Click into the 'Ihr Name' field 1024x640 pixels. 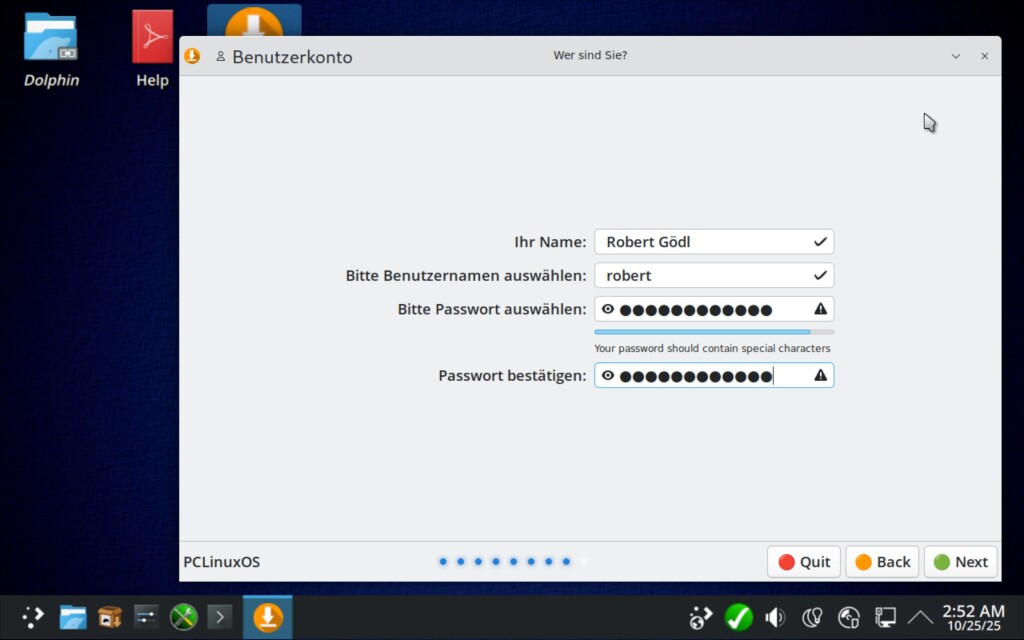tap(705, 242)
